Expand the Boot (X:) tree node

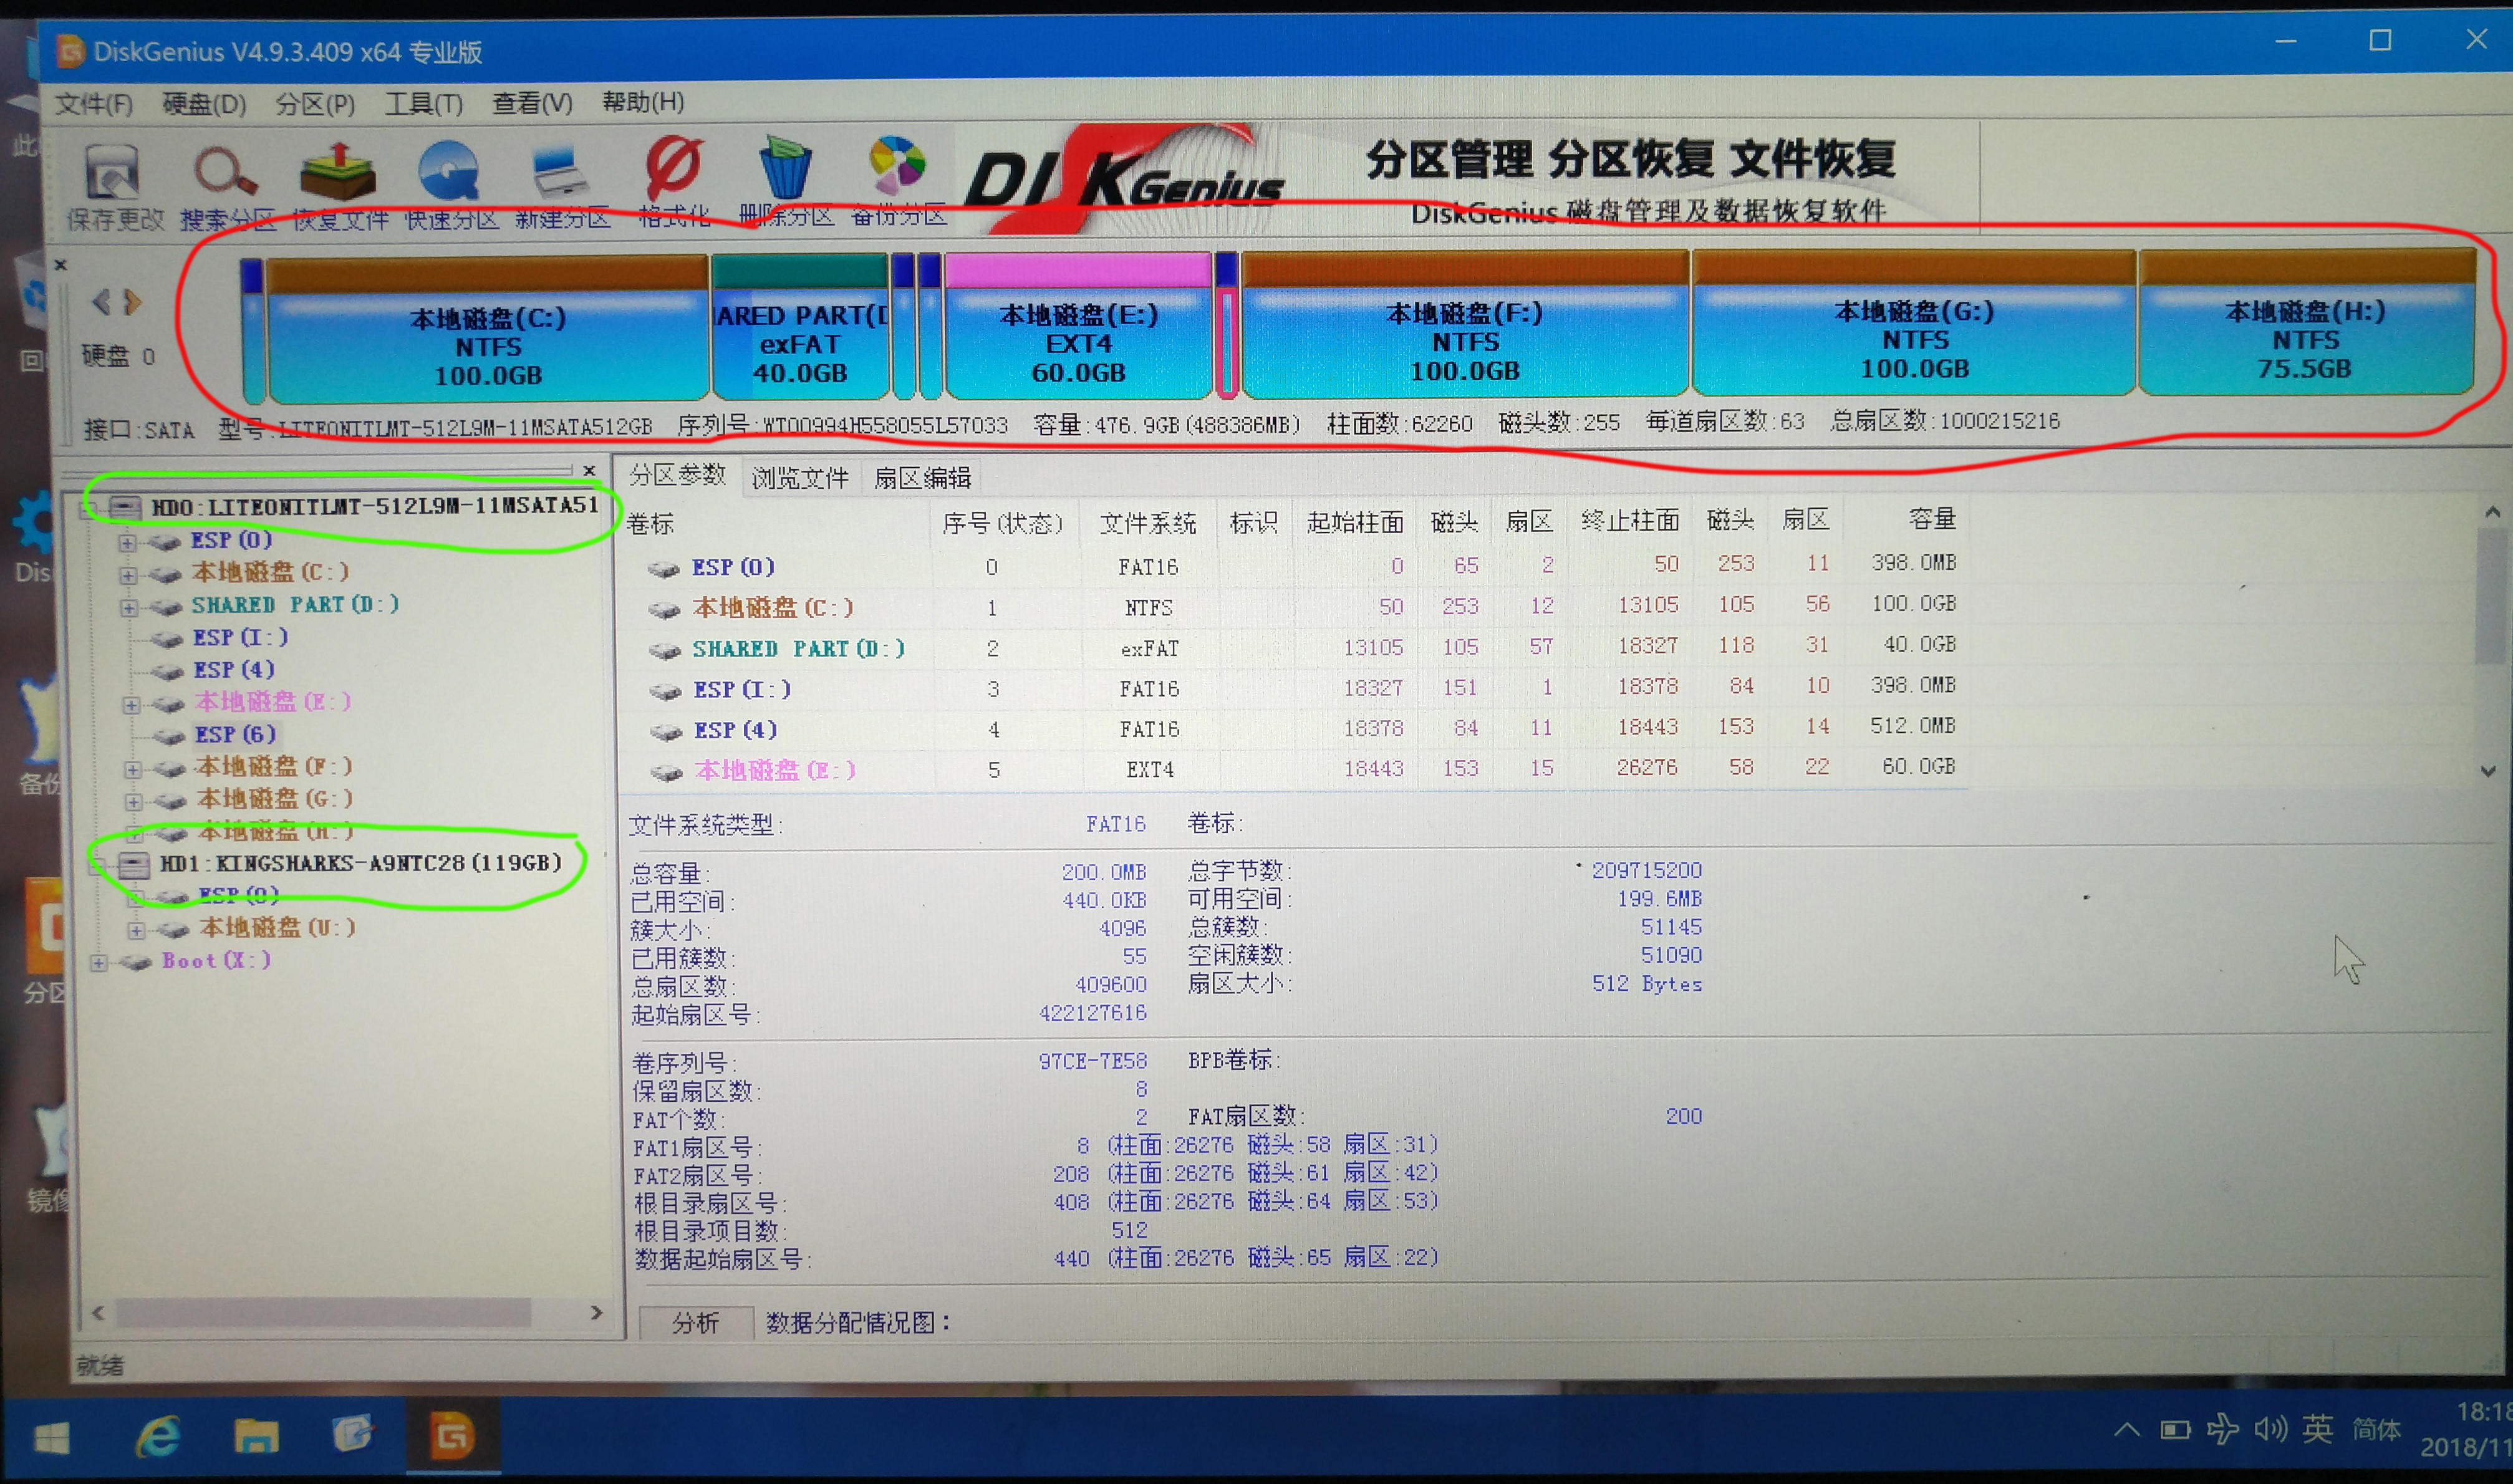[x=98, y=962]
